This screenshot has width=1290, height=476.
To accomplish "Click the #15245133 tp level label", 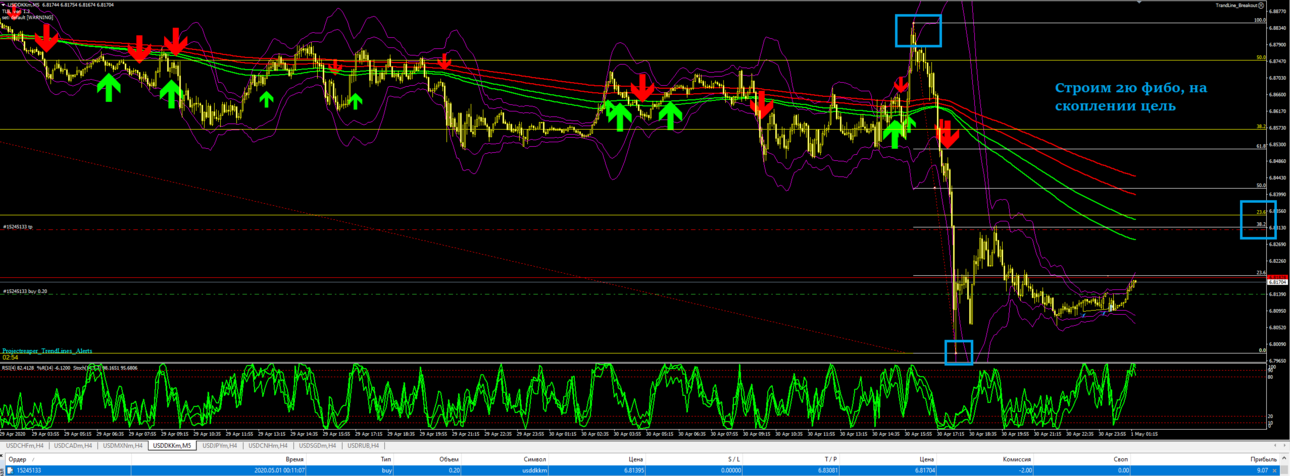I will pos(17,227).
